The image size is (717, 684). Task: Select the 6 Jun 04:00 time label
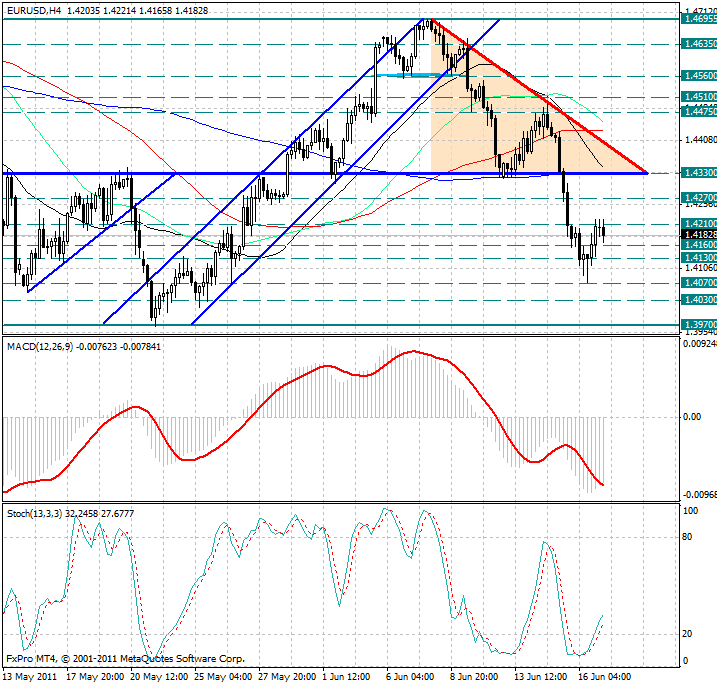(410, 677)
